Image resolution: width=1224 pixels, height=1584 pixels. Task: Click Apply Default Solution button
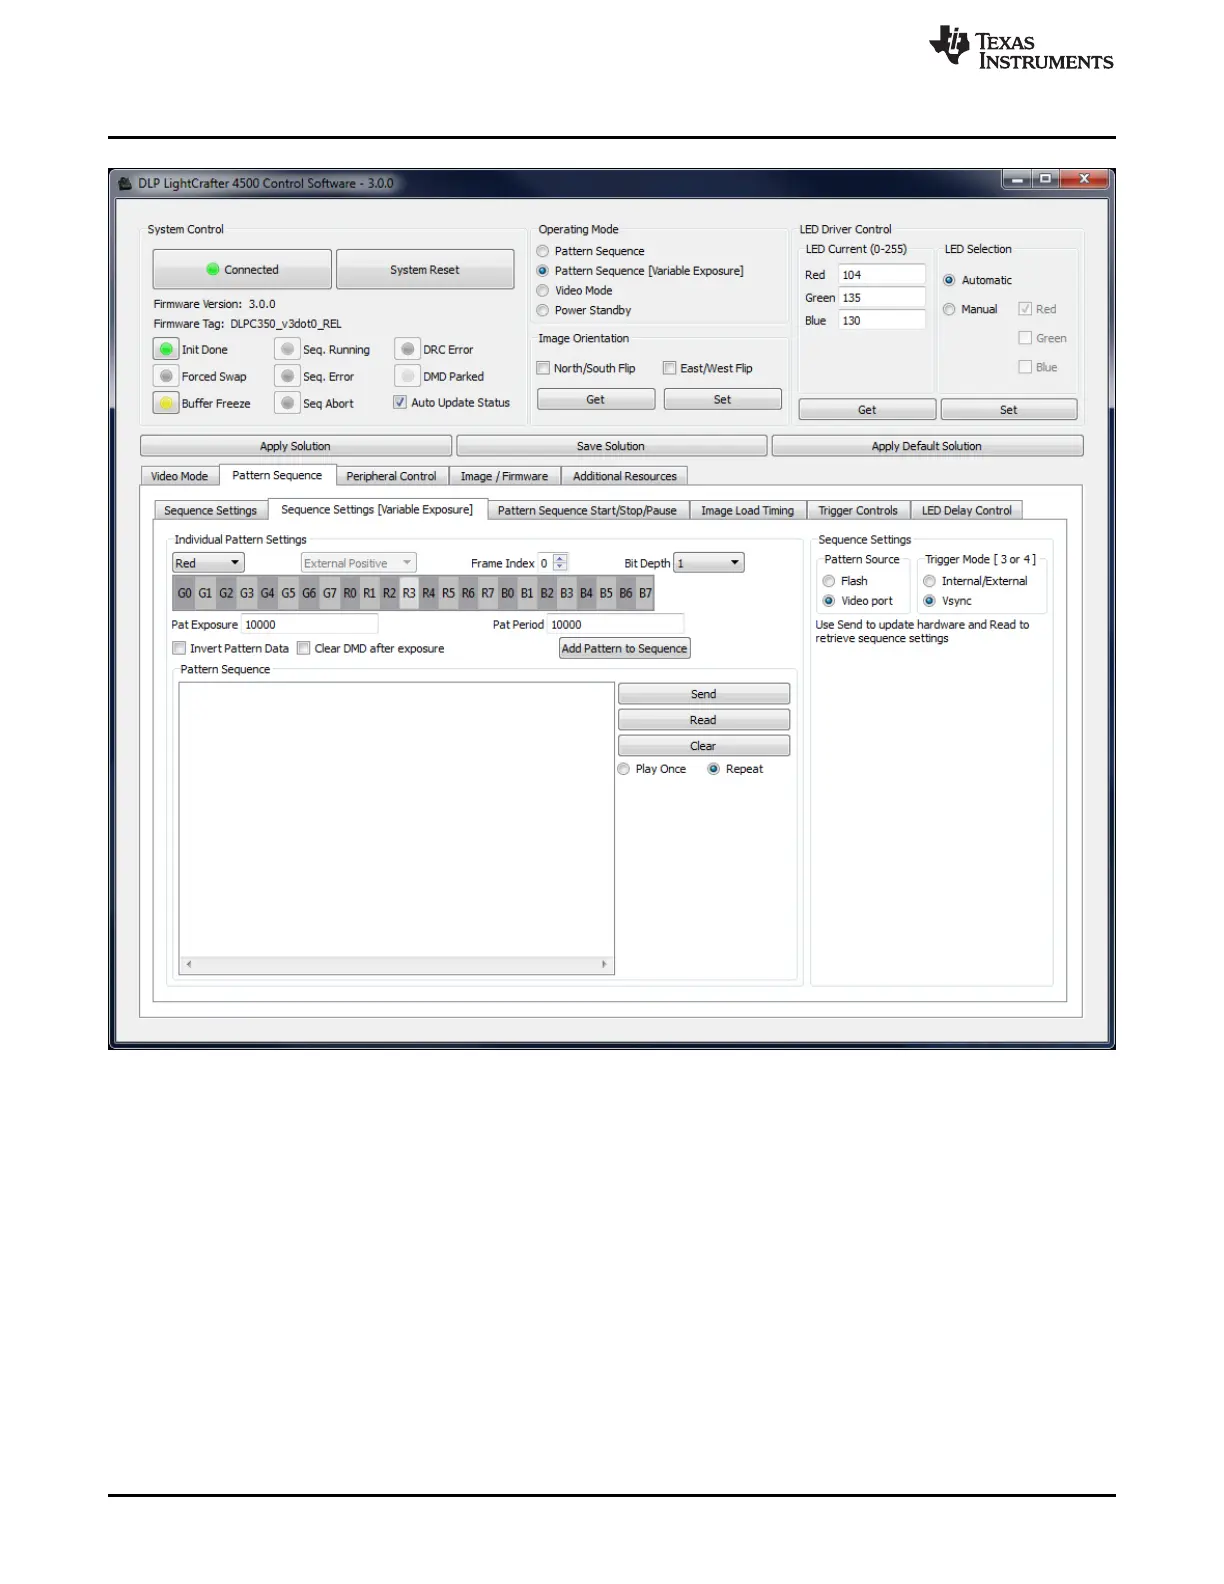pyautogui.click(x=927, y=446)
